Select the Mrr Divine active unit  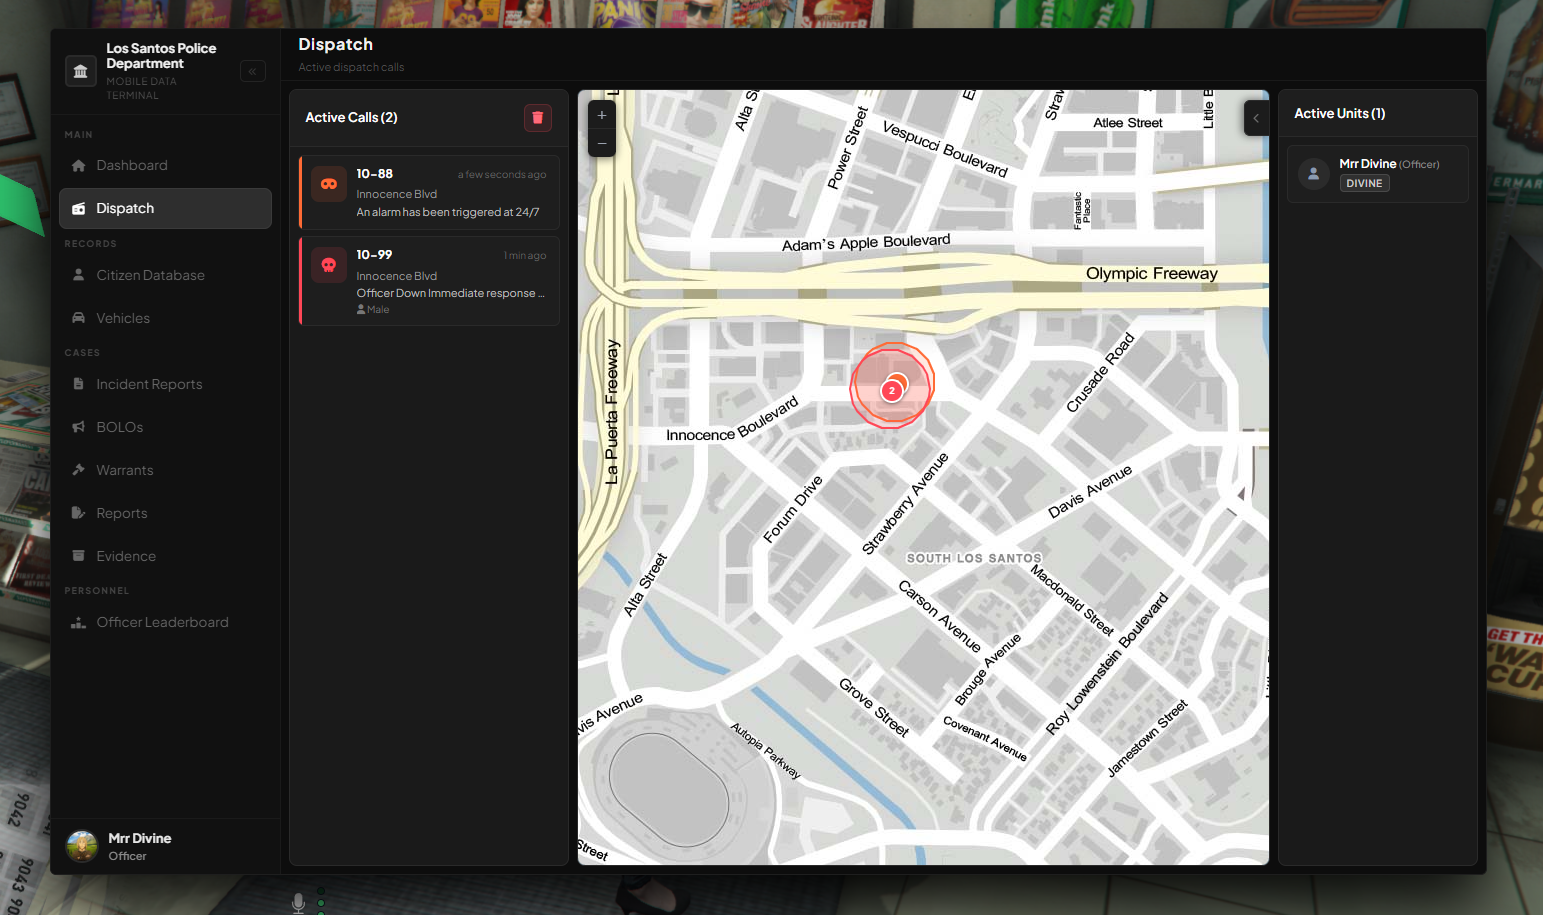pos(1377,174)
